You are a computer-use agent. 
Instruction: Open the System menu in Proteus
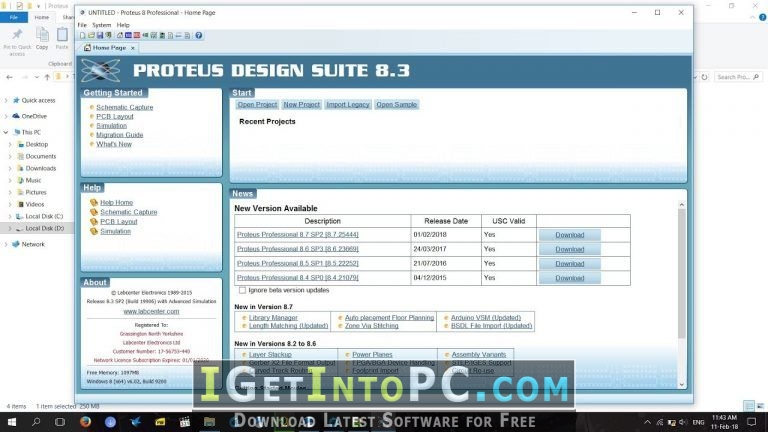(101, 24)
